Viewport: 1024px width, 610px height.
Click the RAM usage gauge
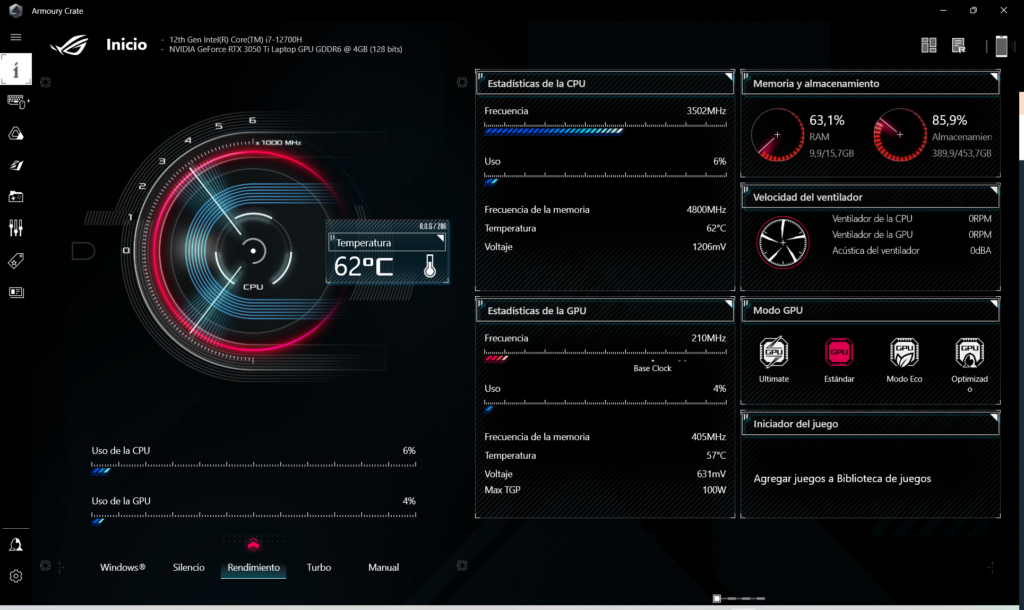click(777, 135)
